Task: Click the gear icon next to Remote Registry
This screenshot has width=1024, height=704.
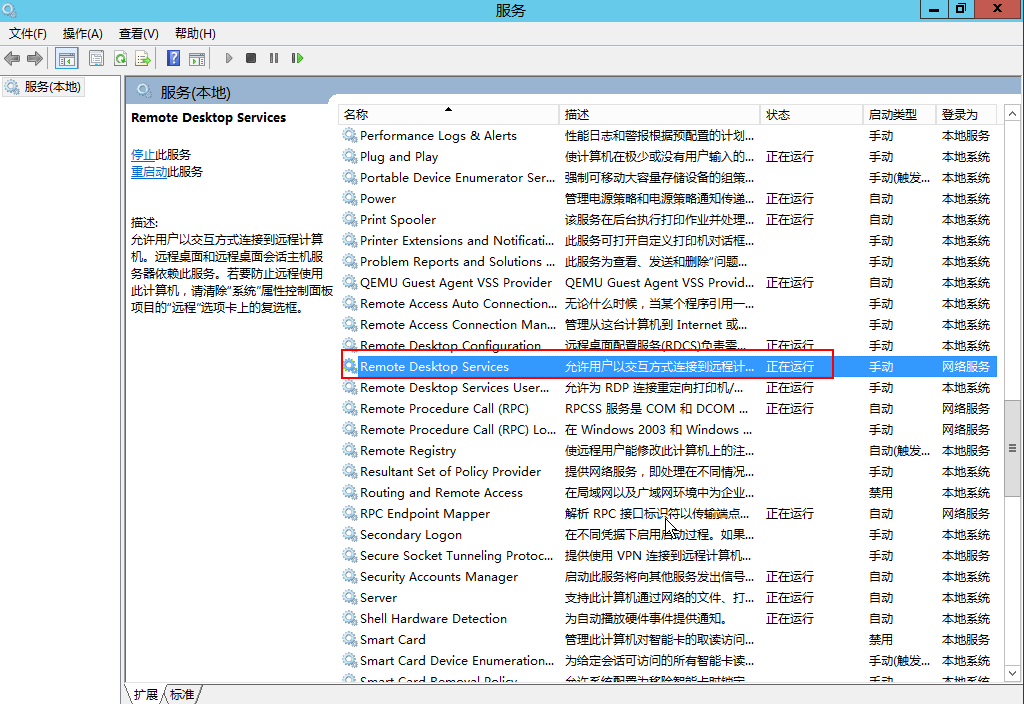Action: pyautogui.click(x=350, y=450)
